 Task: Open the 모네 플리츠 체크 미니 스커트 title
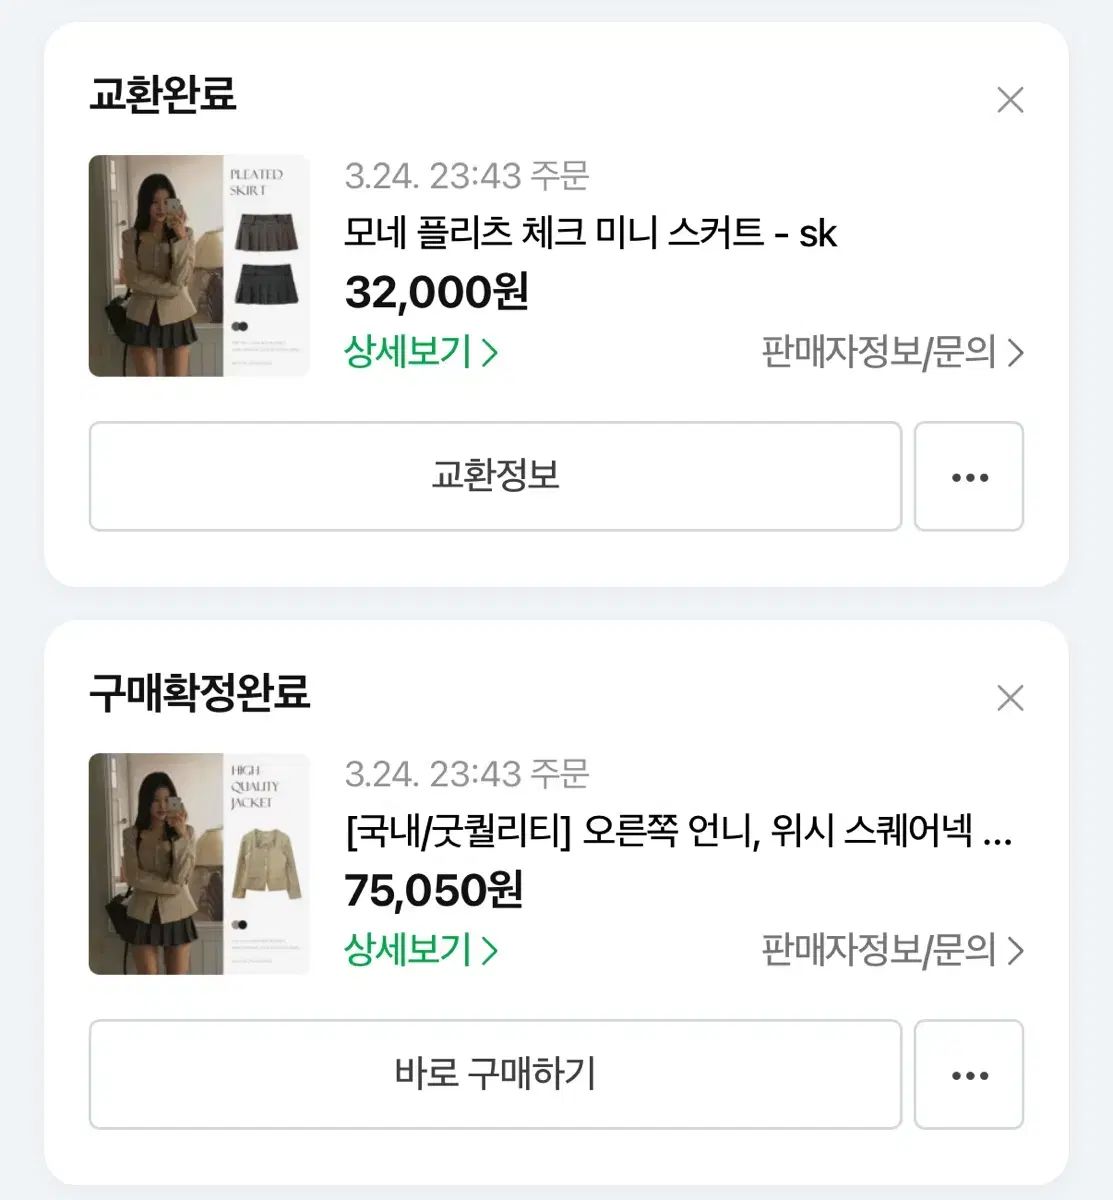590,233
